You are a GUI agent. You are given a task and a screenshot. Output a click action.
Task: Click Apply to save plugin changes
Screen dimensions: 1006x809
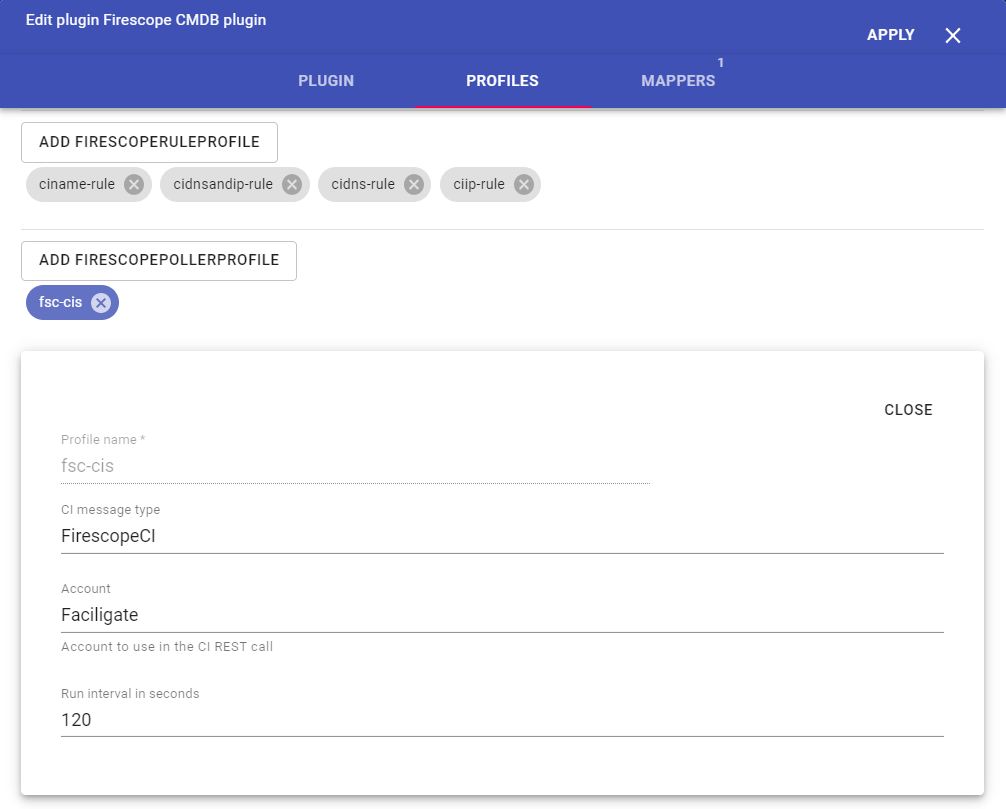890,35
